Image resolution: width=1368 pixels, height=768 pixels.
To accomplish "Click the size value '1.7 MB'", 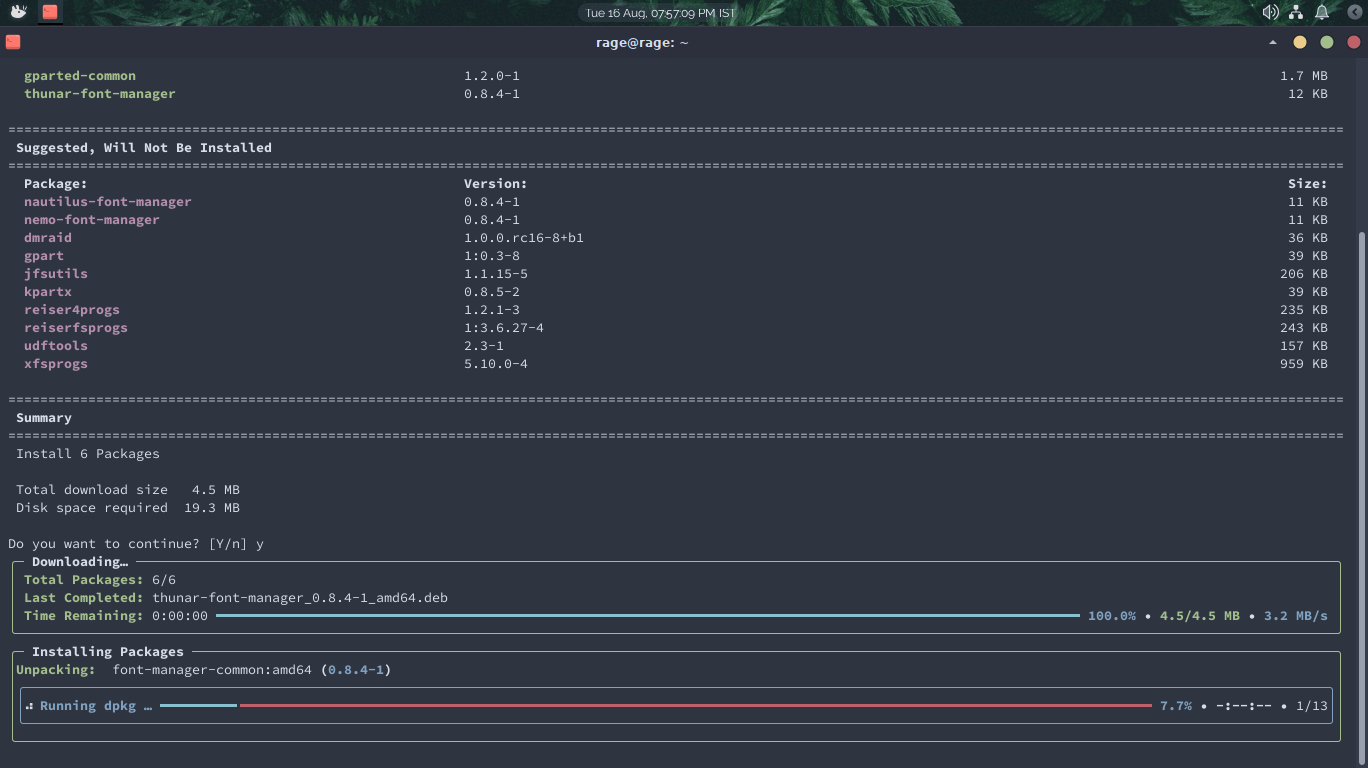I will [x=1304, y=76].
